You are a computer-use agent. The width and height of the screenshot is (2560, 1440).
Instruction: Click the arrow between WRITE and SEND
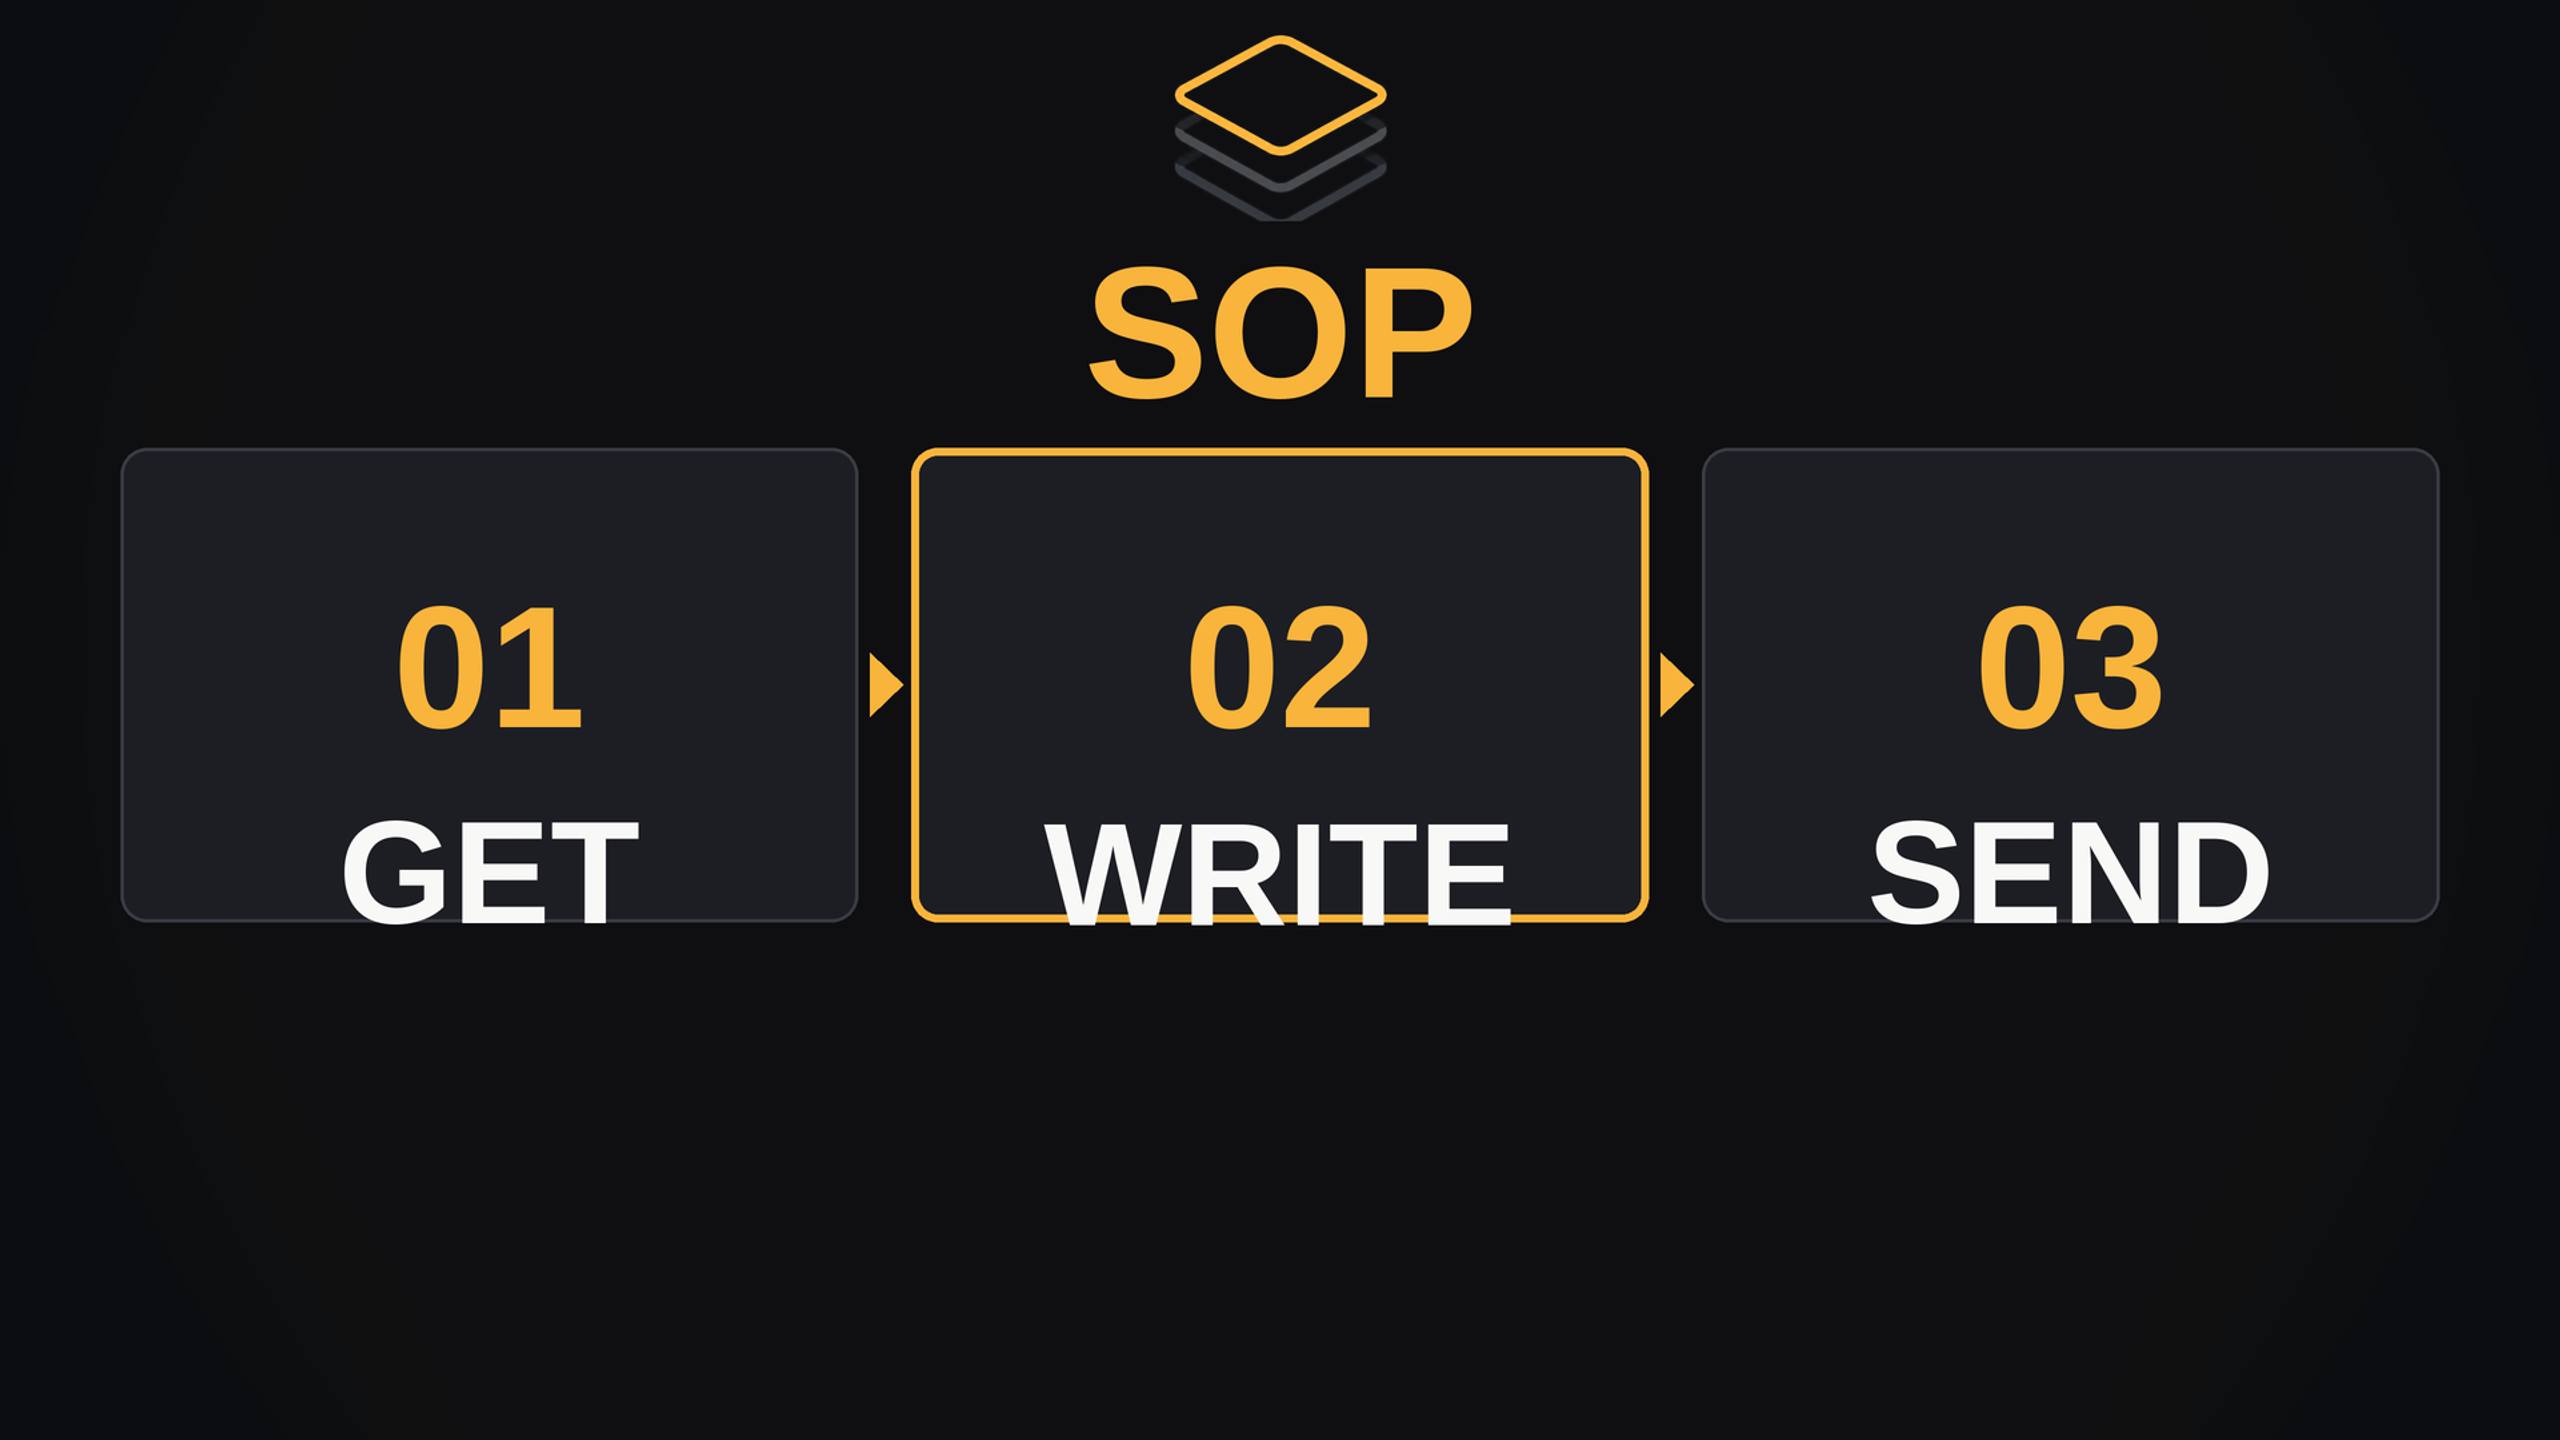(x=1677, y=685)
